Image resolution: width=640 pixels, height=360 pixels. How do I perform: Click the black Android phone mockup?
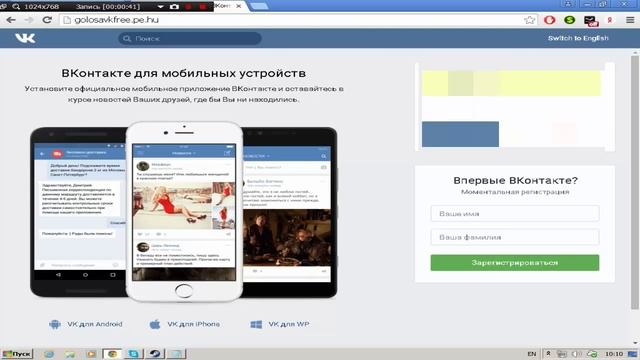pos(78,212)
